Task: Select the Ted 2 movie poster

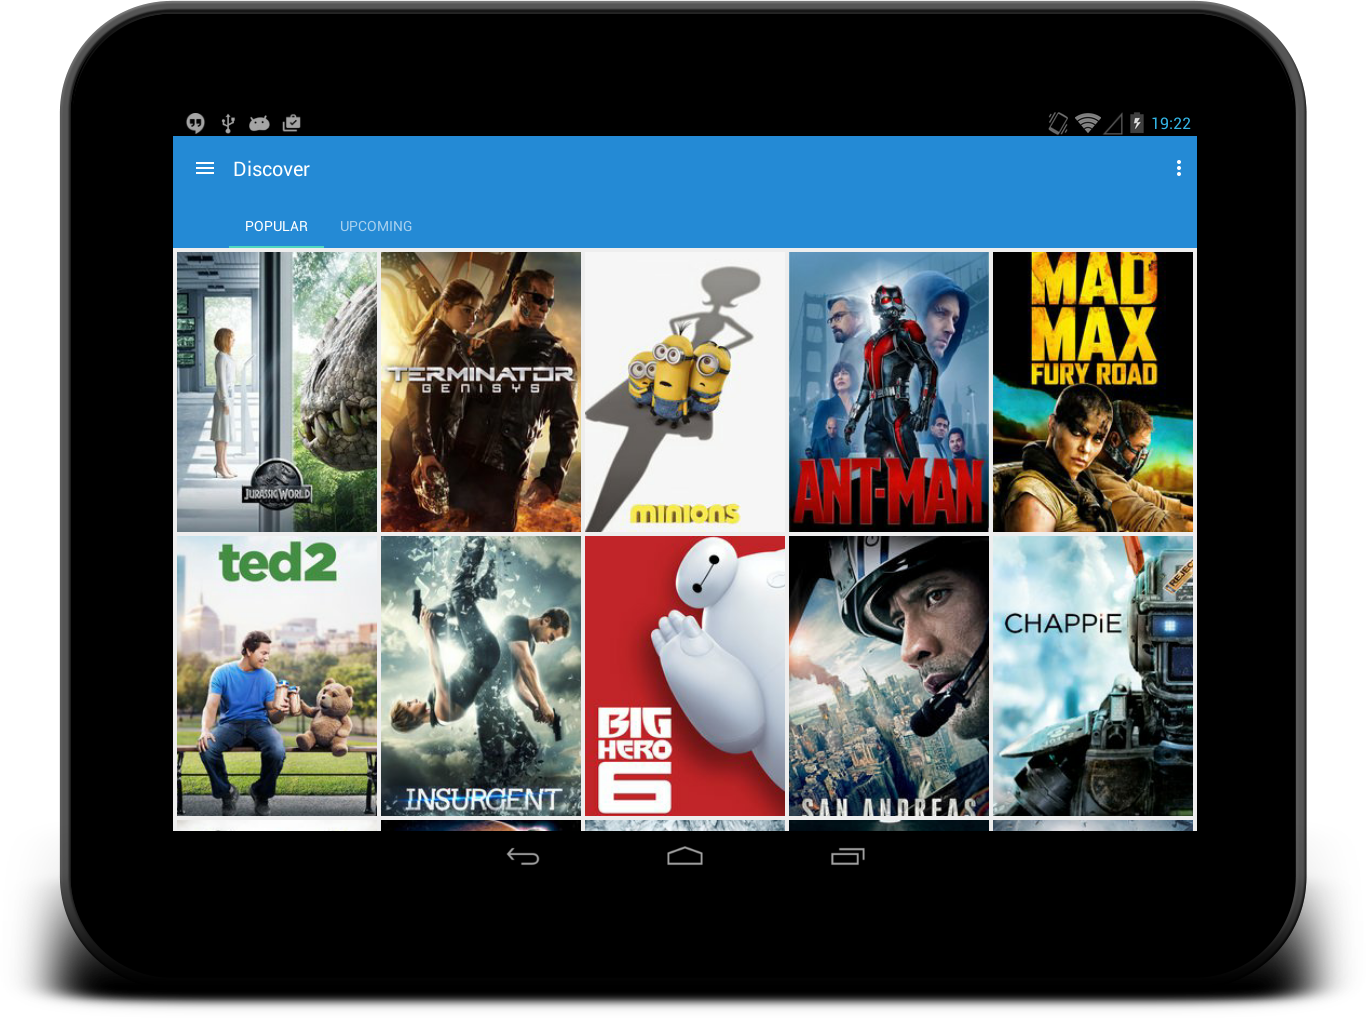Action: click(x=277, y=676)
